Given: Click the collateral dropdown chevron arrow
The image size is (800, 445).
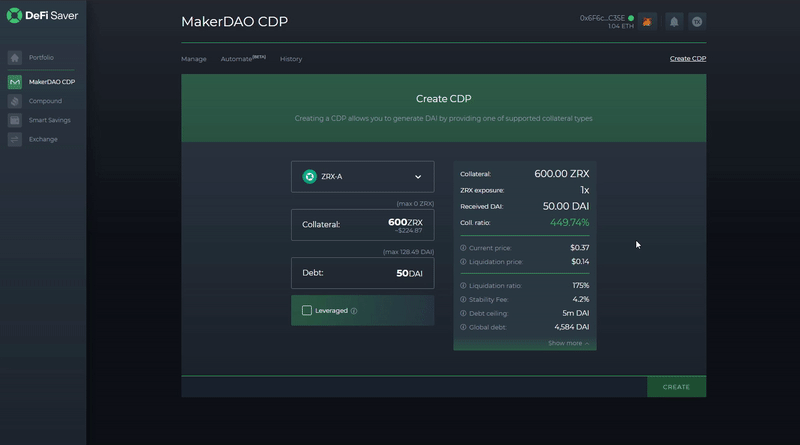Looking at the screenshot, I should click(x=418, y=177).
